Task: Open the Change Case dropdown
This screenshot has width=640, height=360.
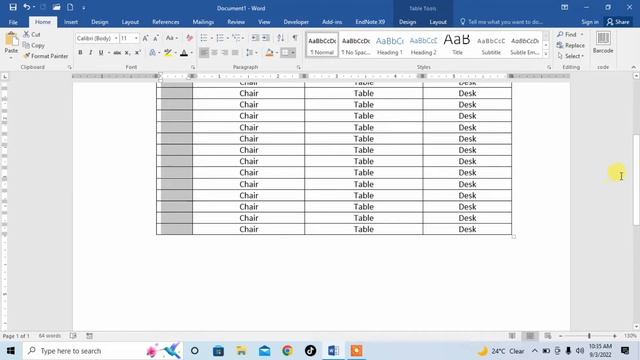Action: 171,38
